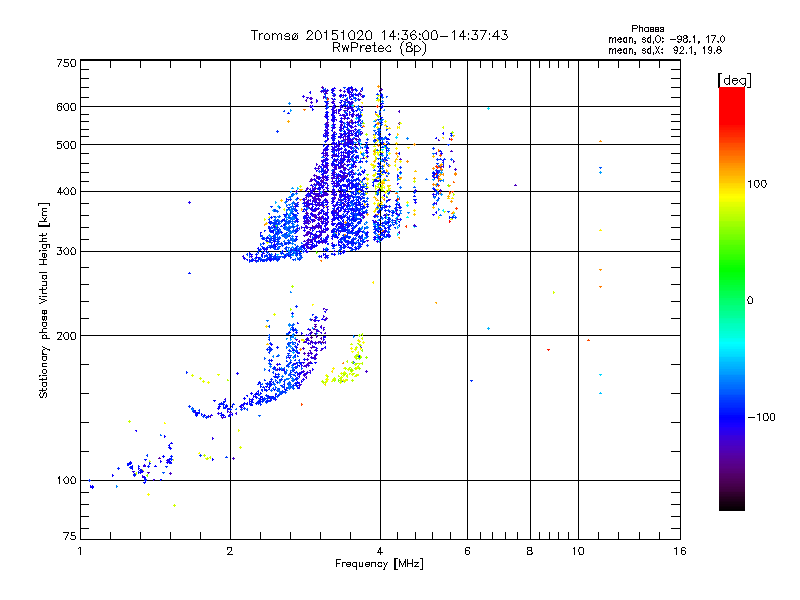Click the black bottom of the phase colorbar
800x600 pixels.
(732, 503)
